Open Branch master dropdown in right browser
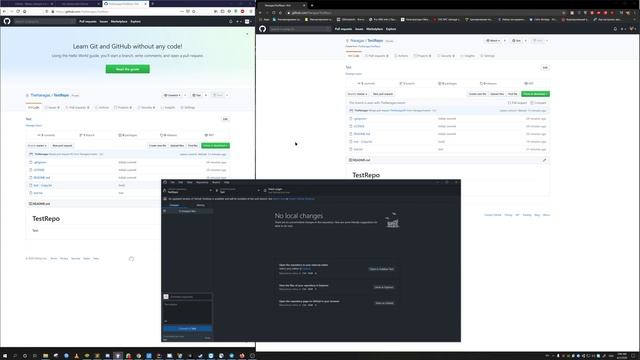This screenshot has width=640, height=360. [357, 94]
